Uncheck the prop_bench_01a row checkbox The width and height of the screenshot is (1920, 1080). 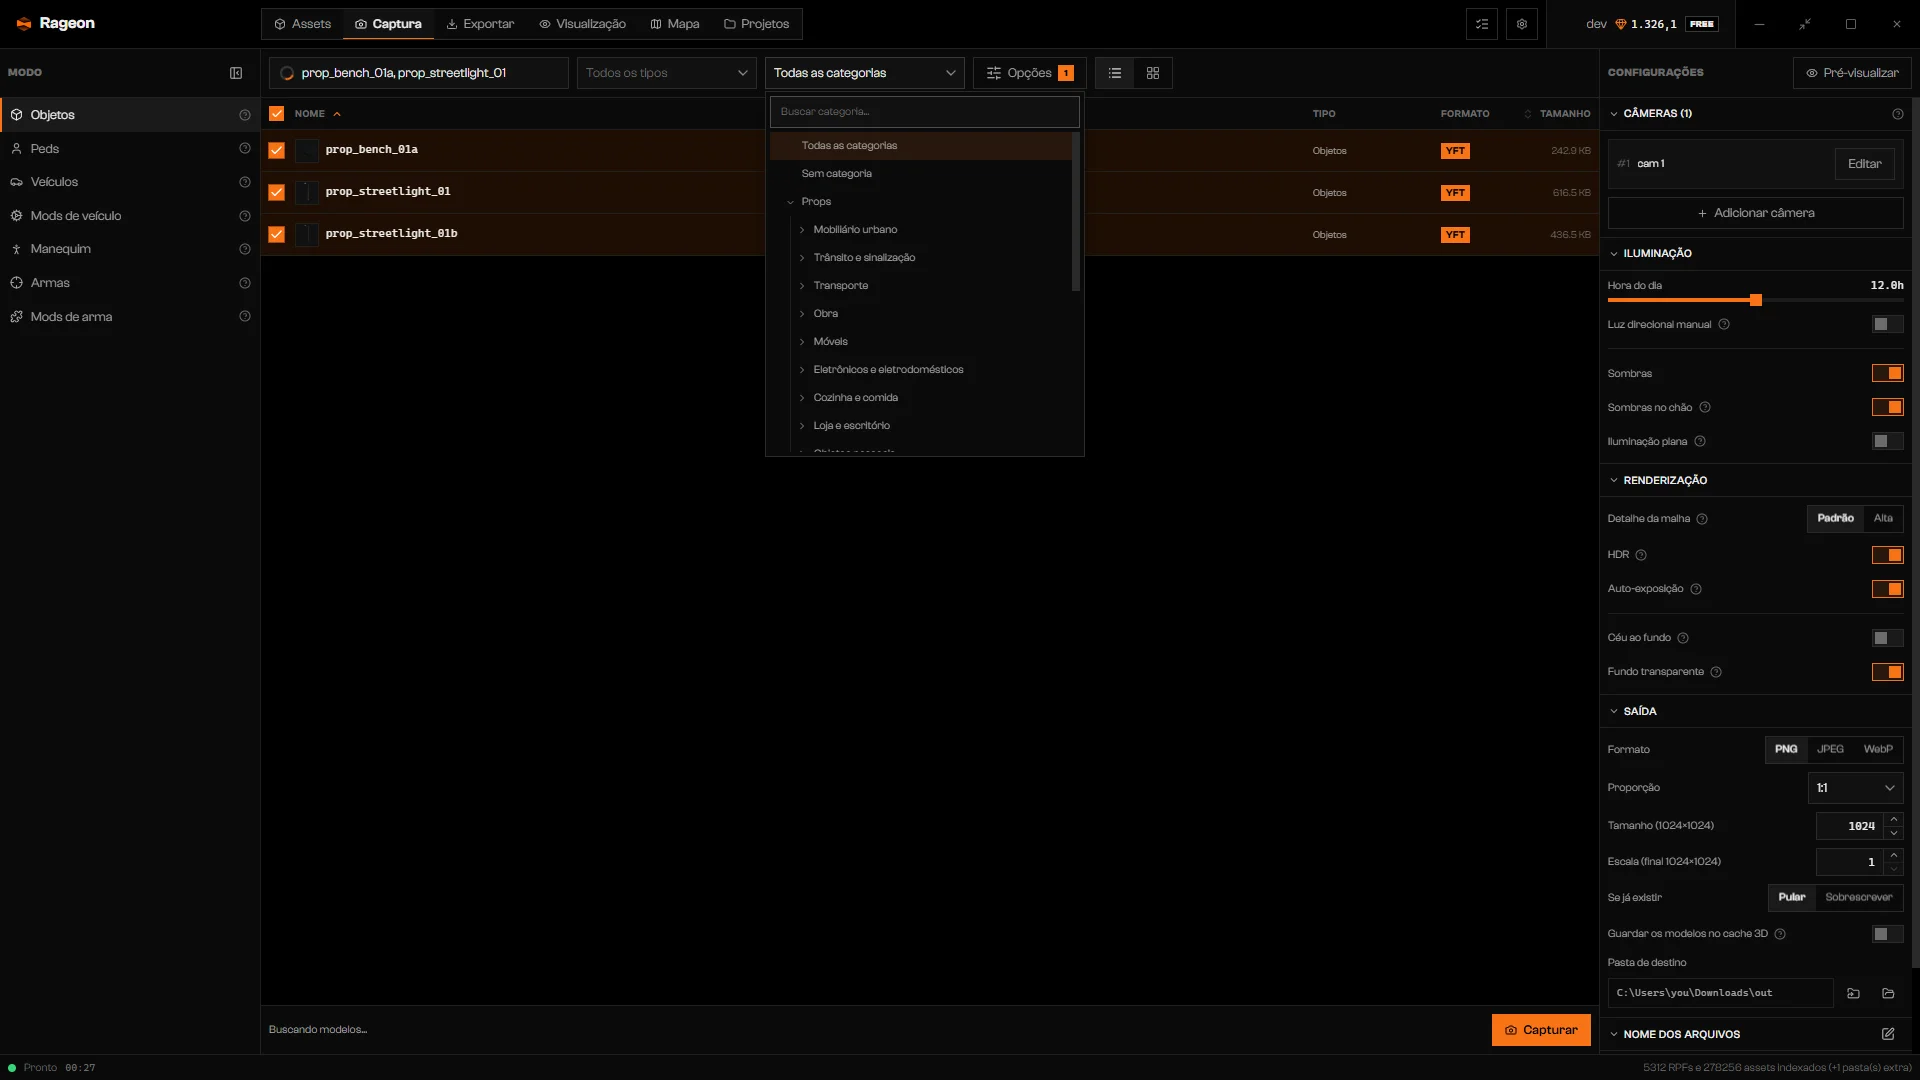(277, 150)
